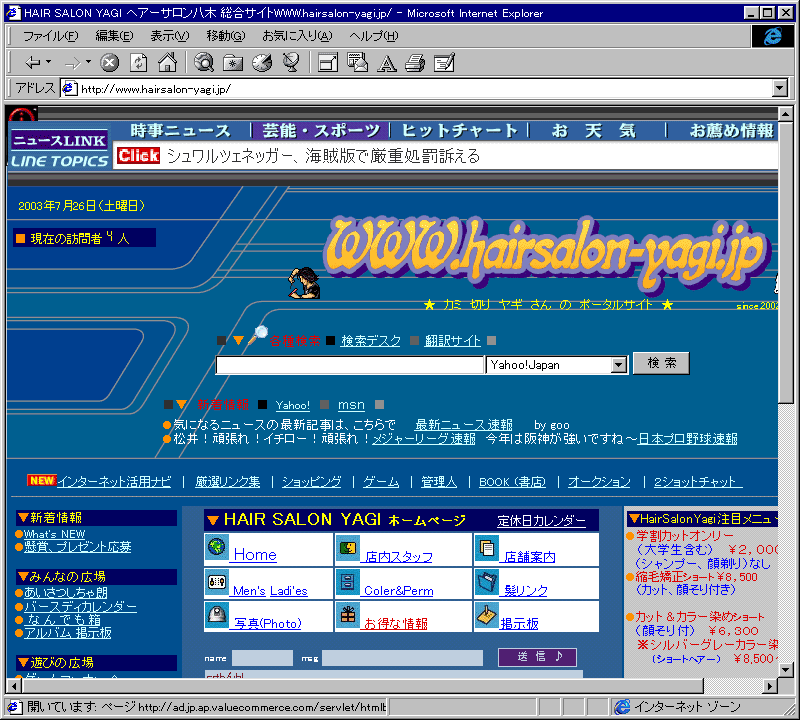
Task: Click the documents icon beside 店舗案内
Action: tap(487, 548)
